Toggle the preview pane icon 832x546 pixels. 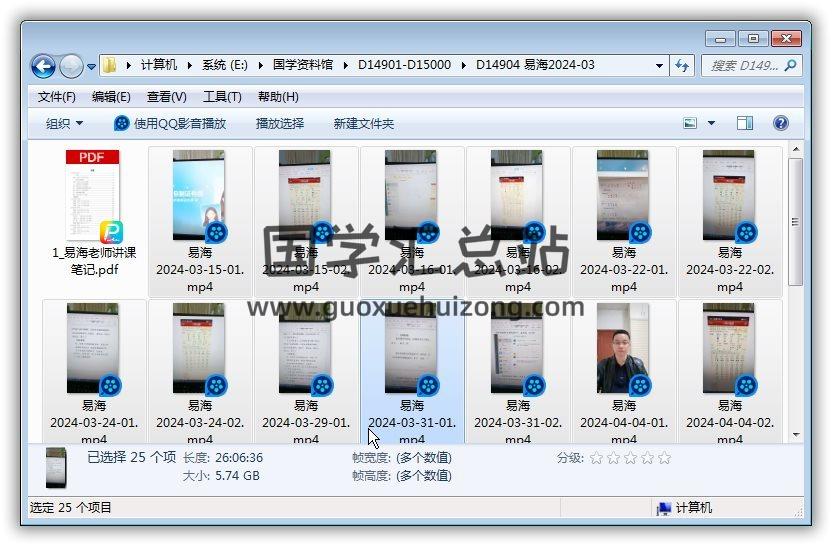point(745,123)
